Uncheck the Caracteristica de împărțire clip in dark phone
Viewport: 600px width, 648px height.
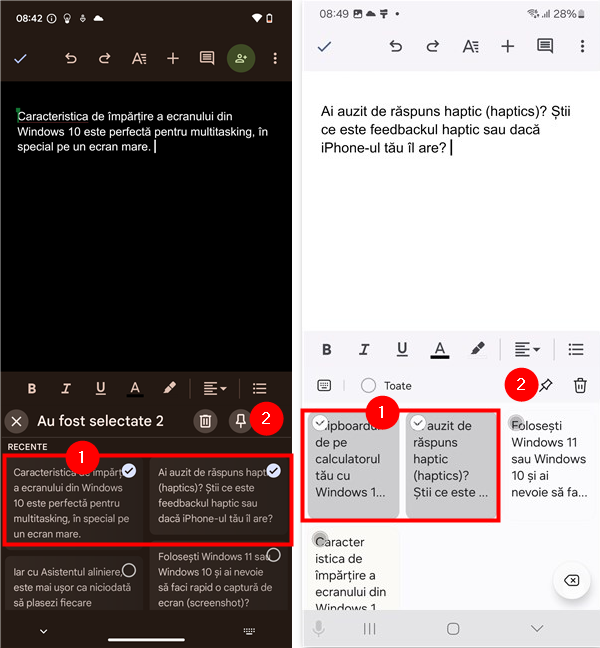tap(129, 471)
